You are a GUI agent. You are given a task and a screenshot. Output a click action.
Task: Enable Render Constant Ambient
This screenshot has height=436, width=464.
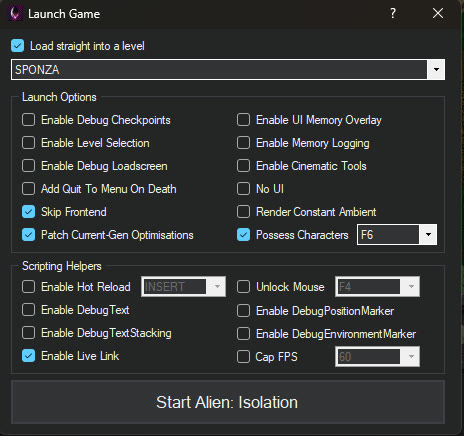(243, 212)
